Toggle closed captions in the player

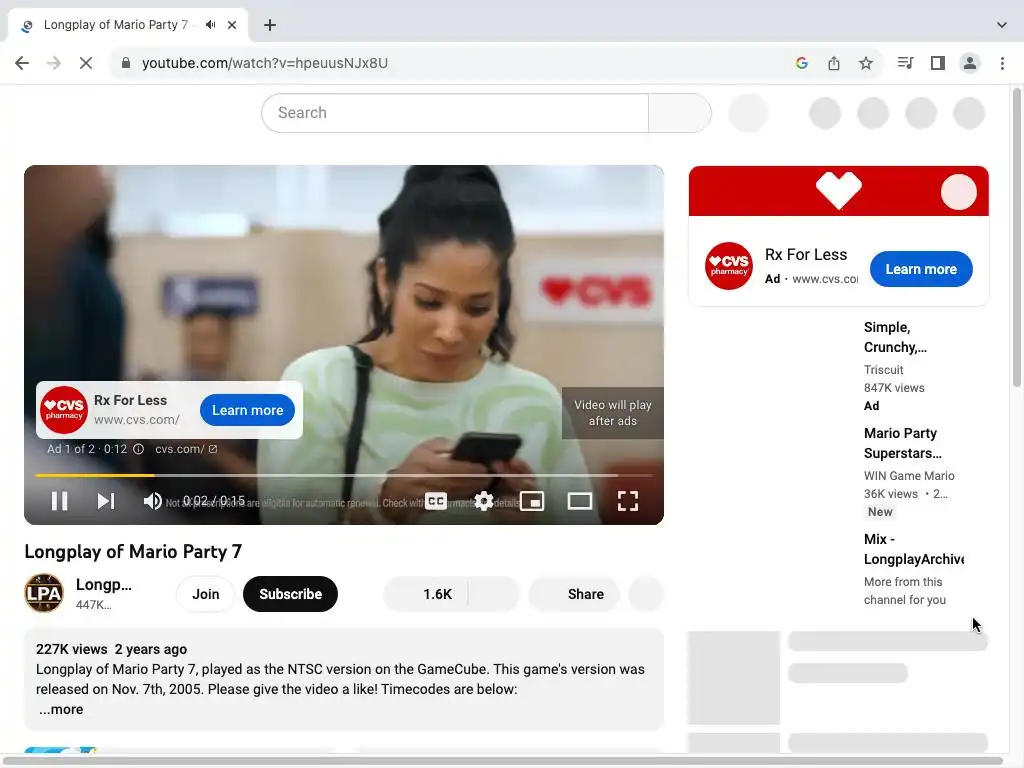click(436, 501)
